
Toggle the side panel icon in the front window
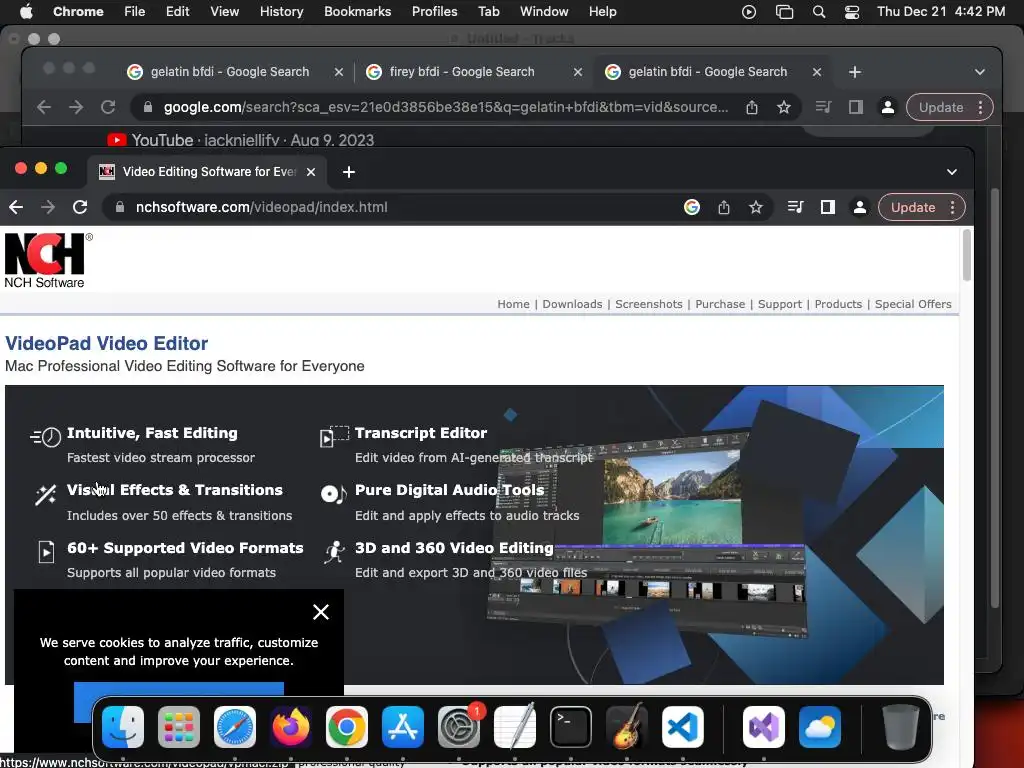[x=827, y=207]
